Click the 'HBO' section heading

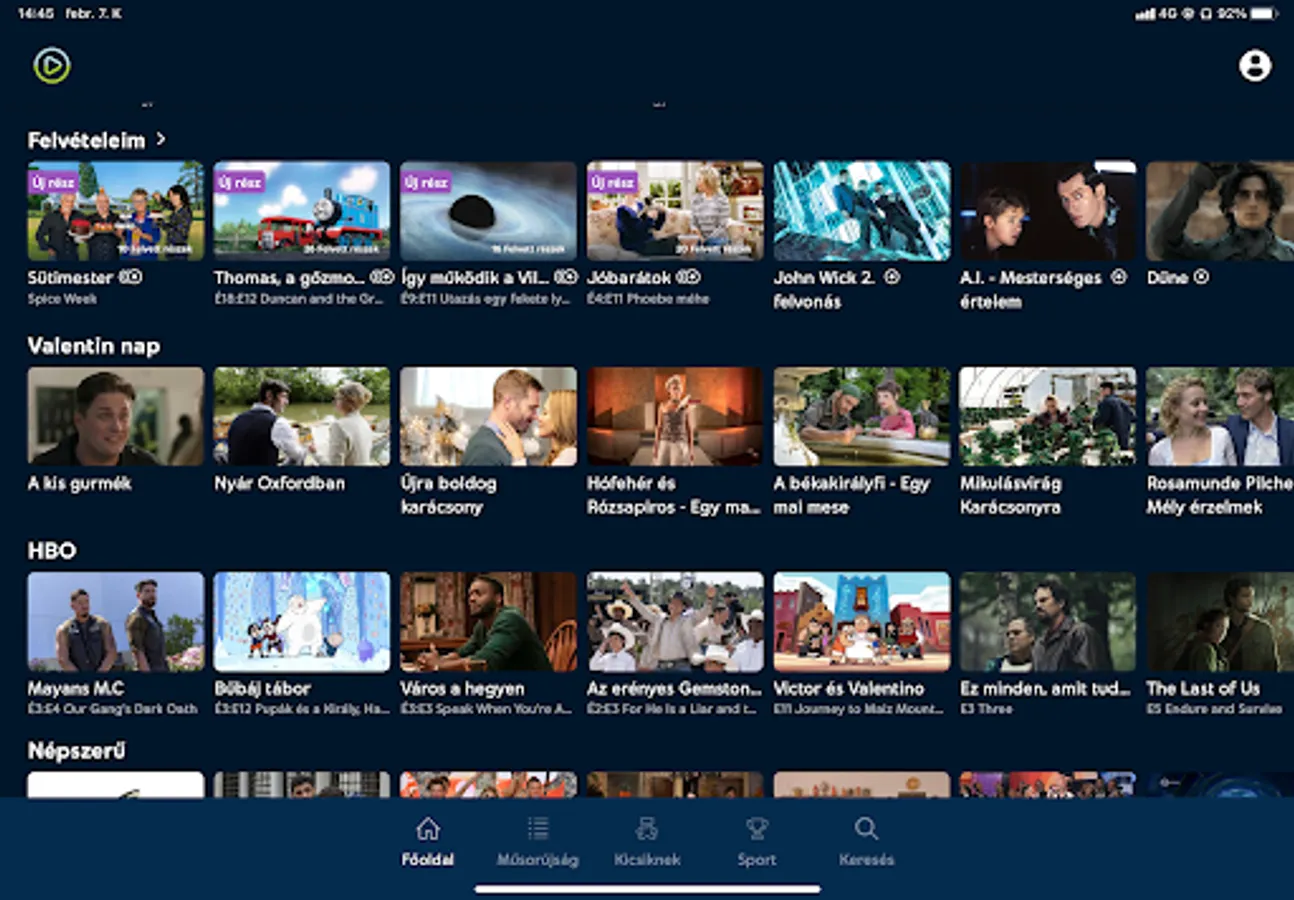[x=51, y=551]
